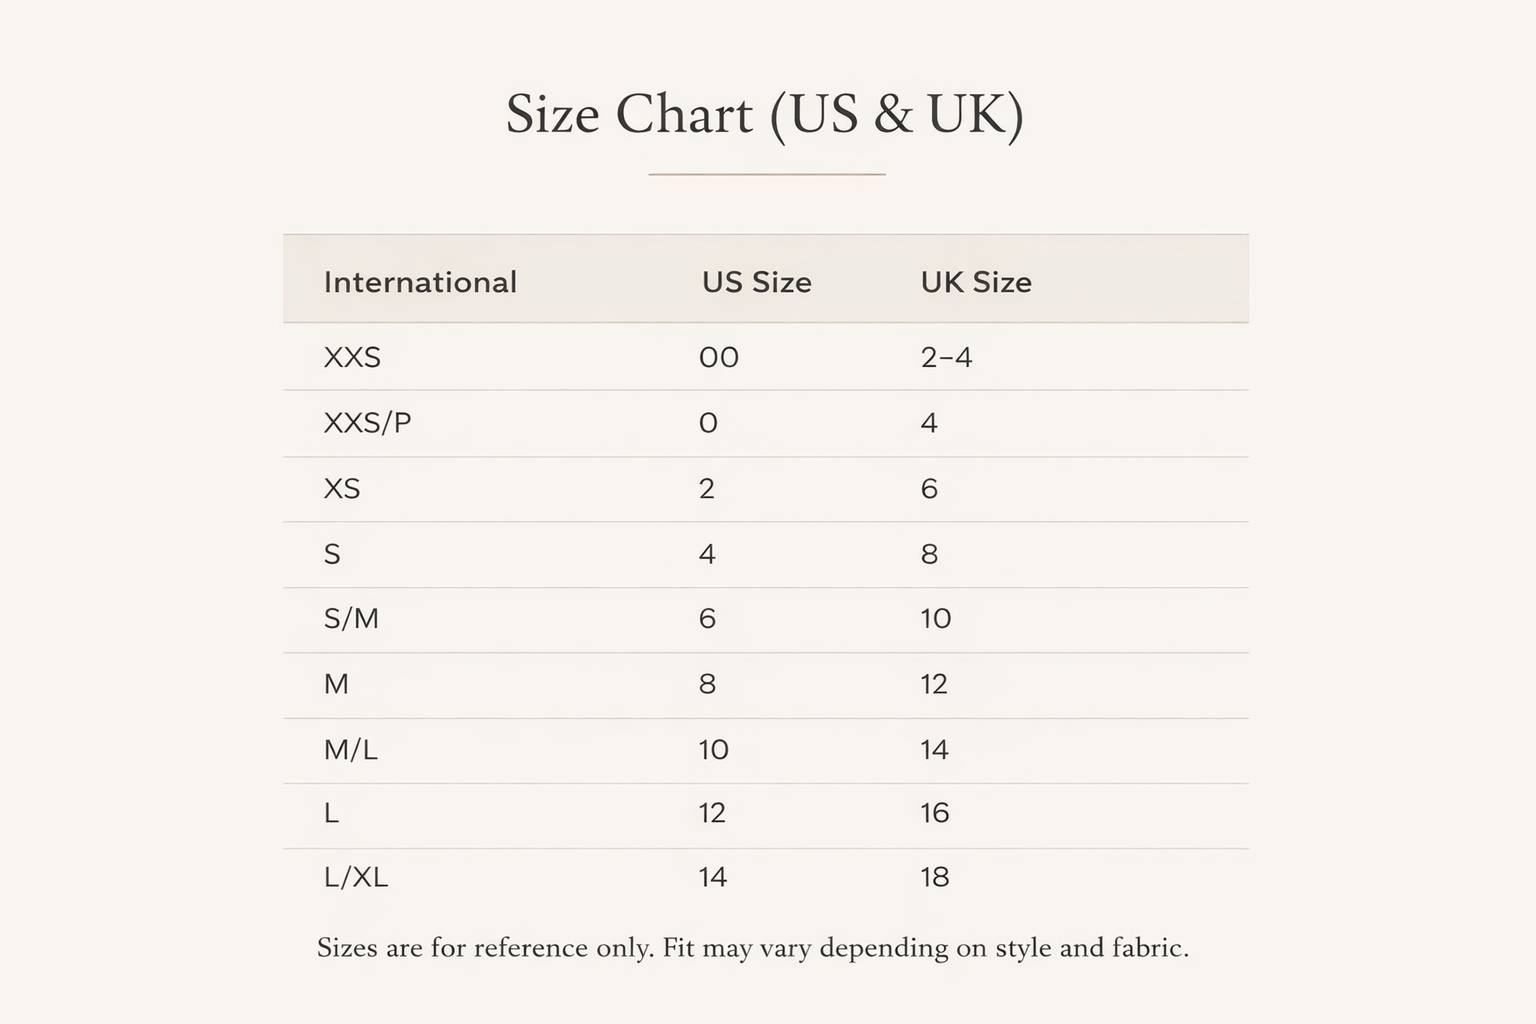Select UK size 2–4 in XXS row

click(x=946, y=357)
